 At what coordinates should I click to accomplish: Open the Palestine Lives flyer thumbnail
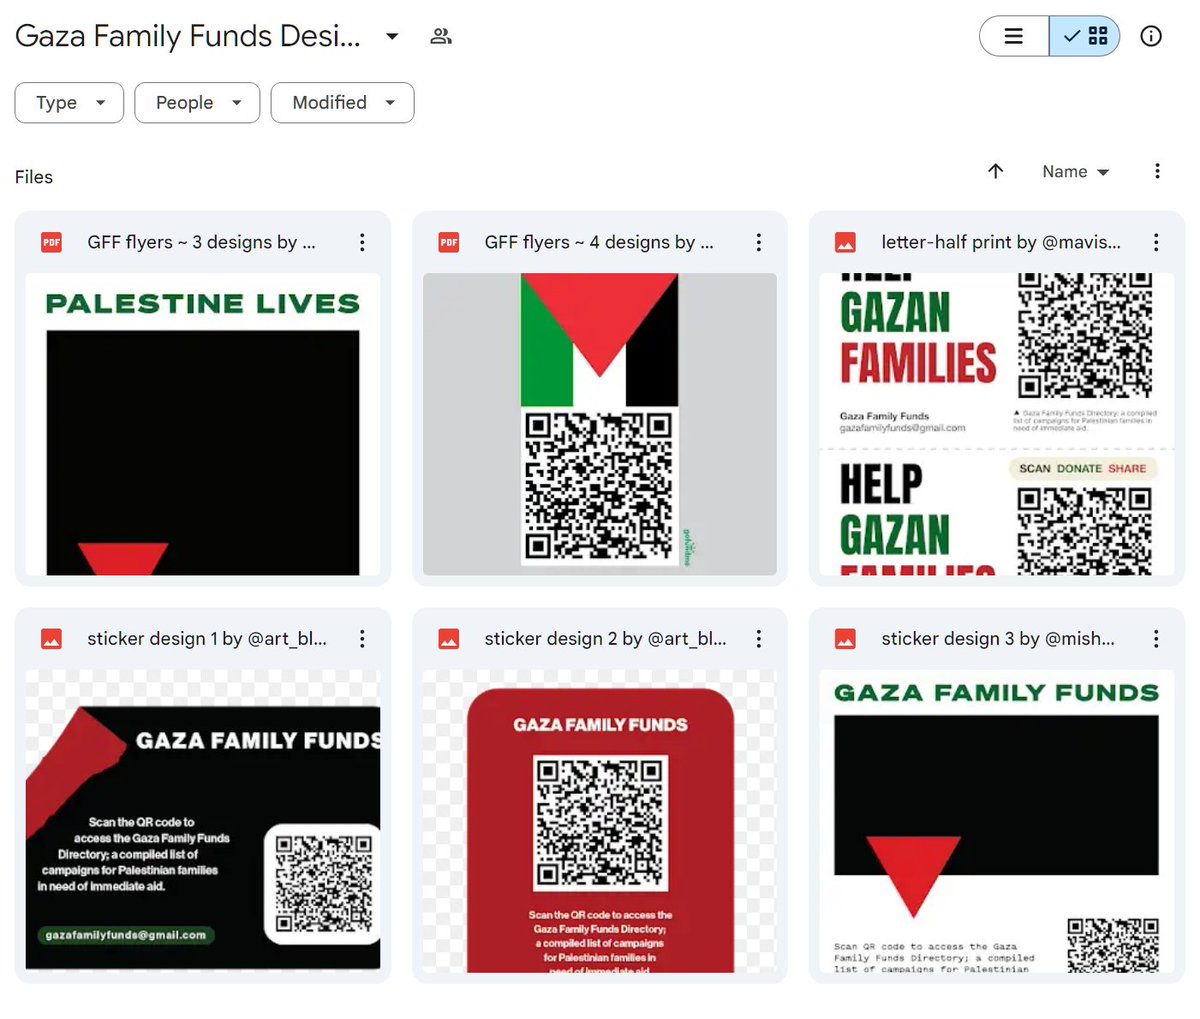tap(203, 424)
